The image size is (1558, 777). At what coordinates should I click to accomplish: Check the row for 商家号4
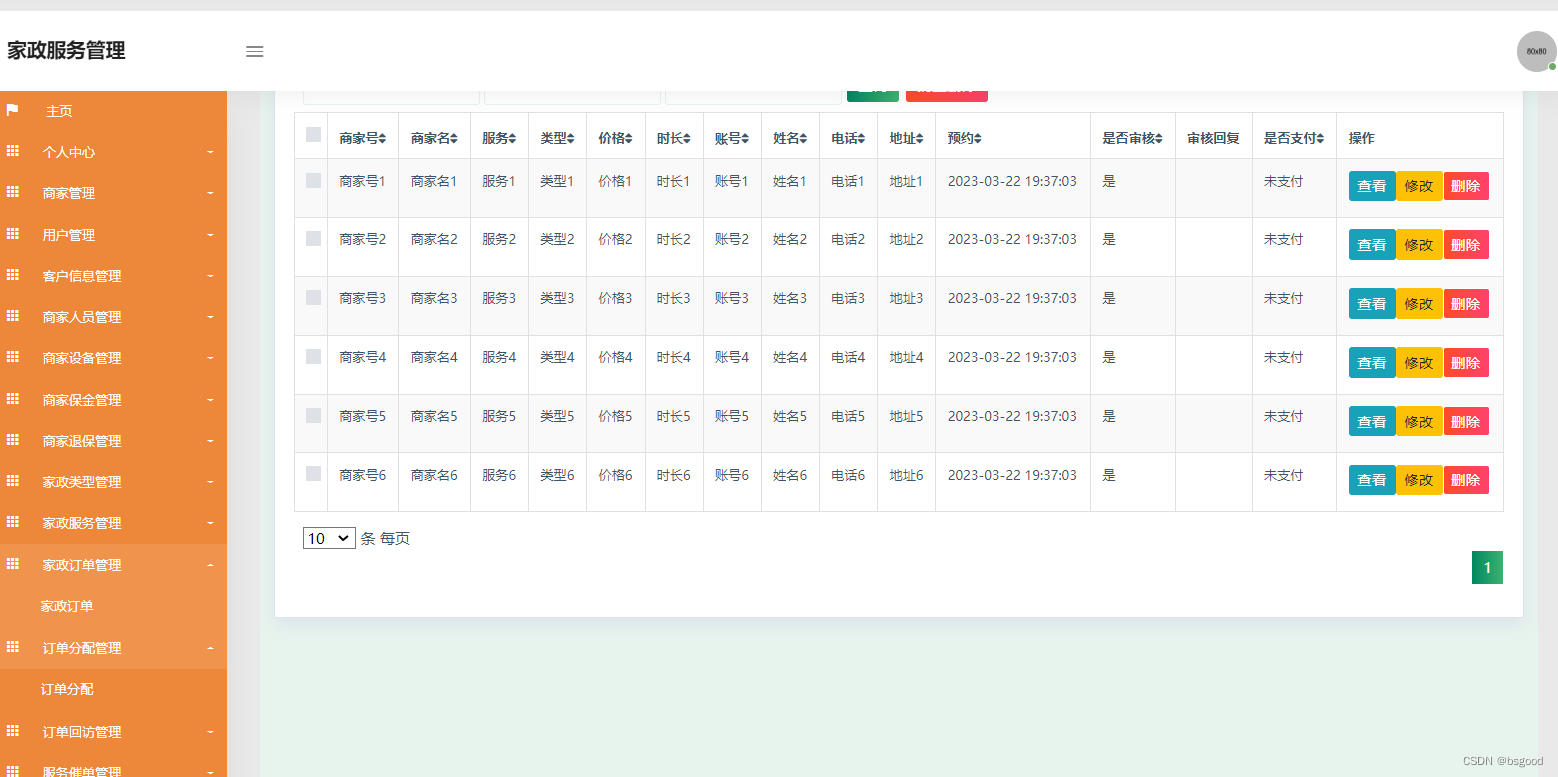(x=313, y=356)
